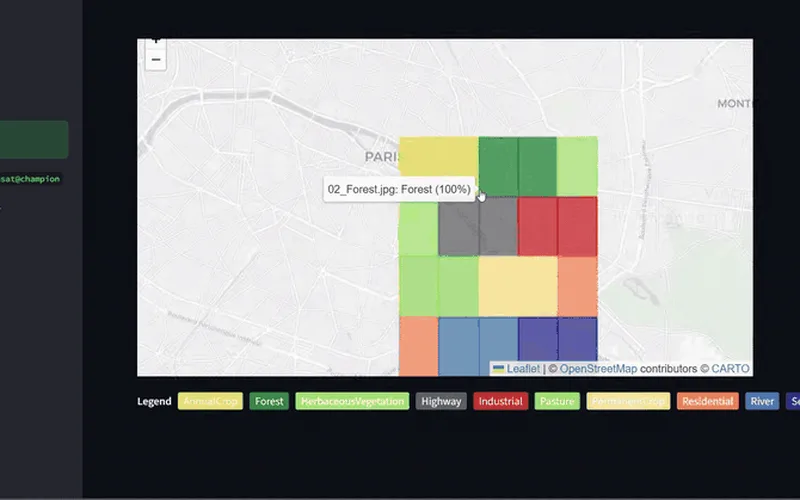
Task: Click the orange tile at the grid's bottom-left corner
Action: pyautogui.click(x=418, y=346)
